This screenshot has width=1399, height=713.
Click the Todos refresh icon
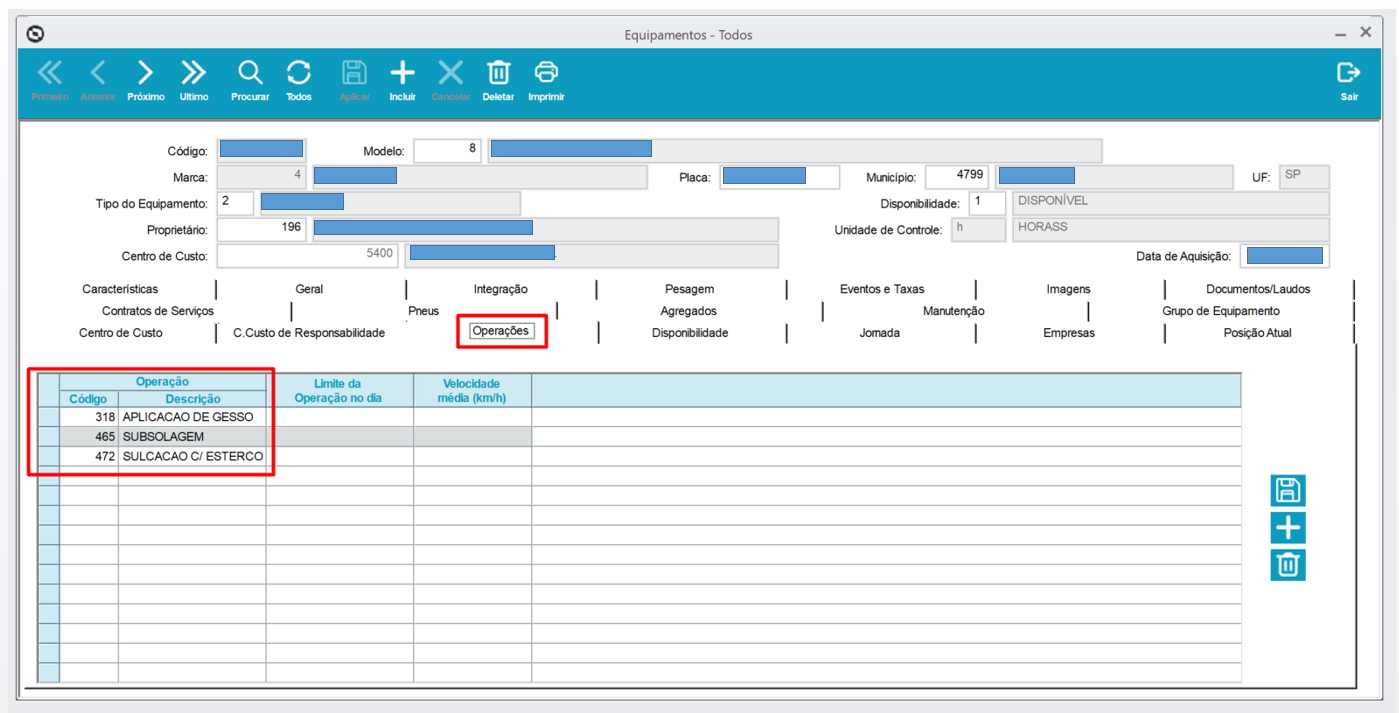299,73
